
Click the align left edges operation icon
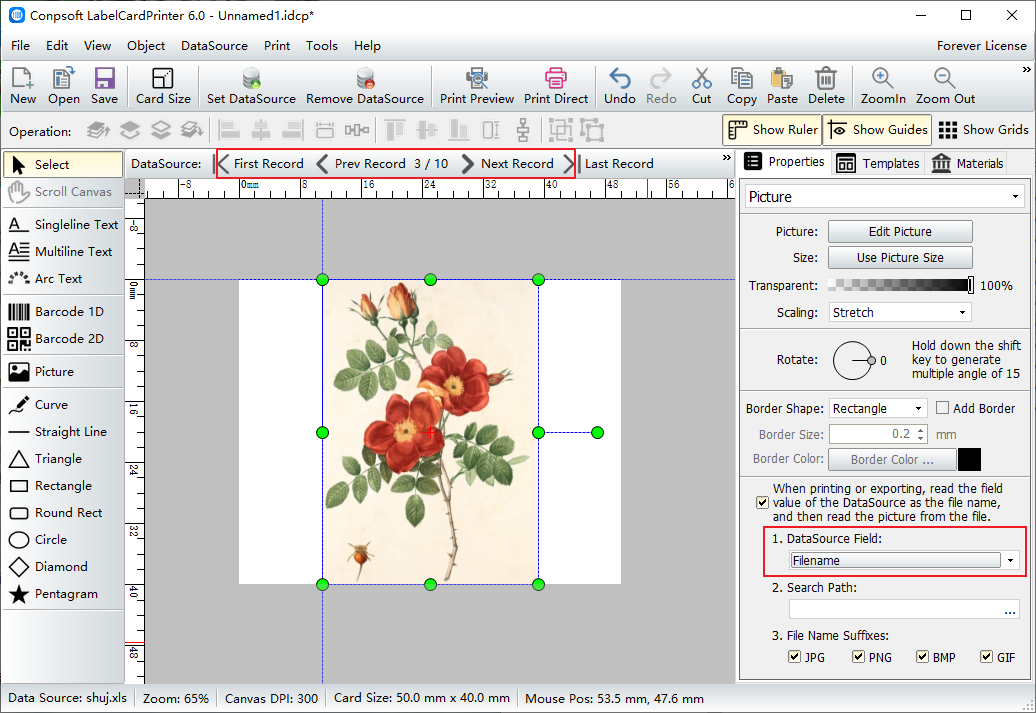tap(229, 130)
